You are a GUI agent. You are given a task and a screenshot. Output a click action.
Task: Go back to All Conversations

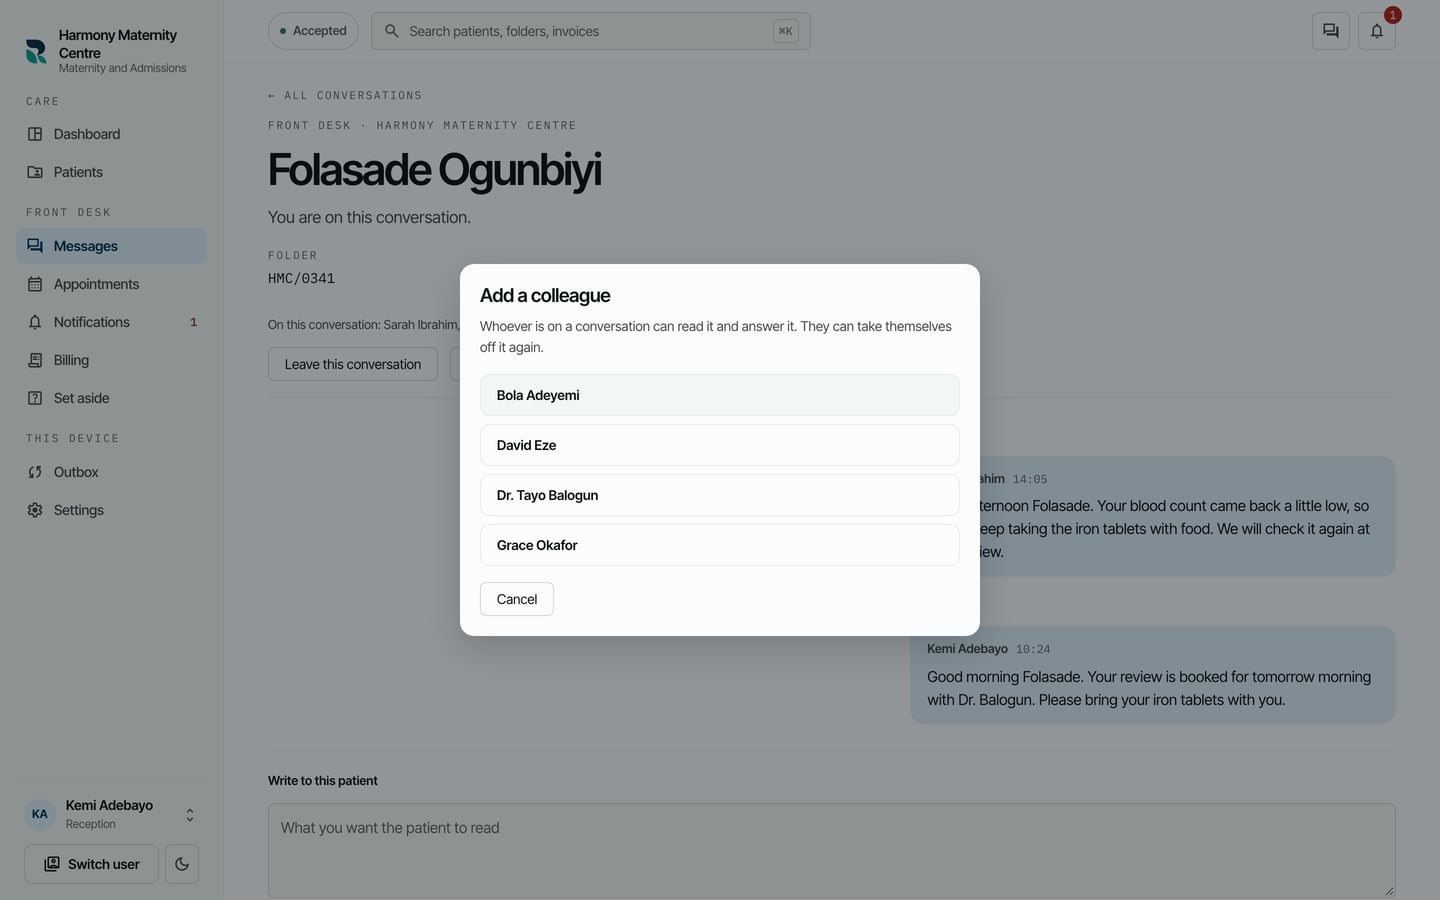point(345,96)
